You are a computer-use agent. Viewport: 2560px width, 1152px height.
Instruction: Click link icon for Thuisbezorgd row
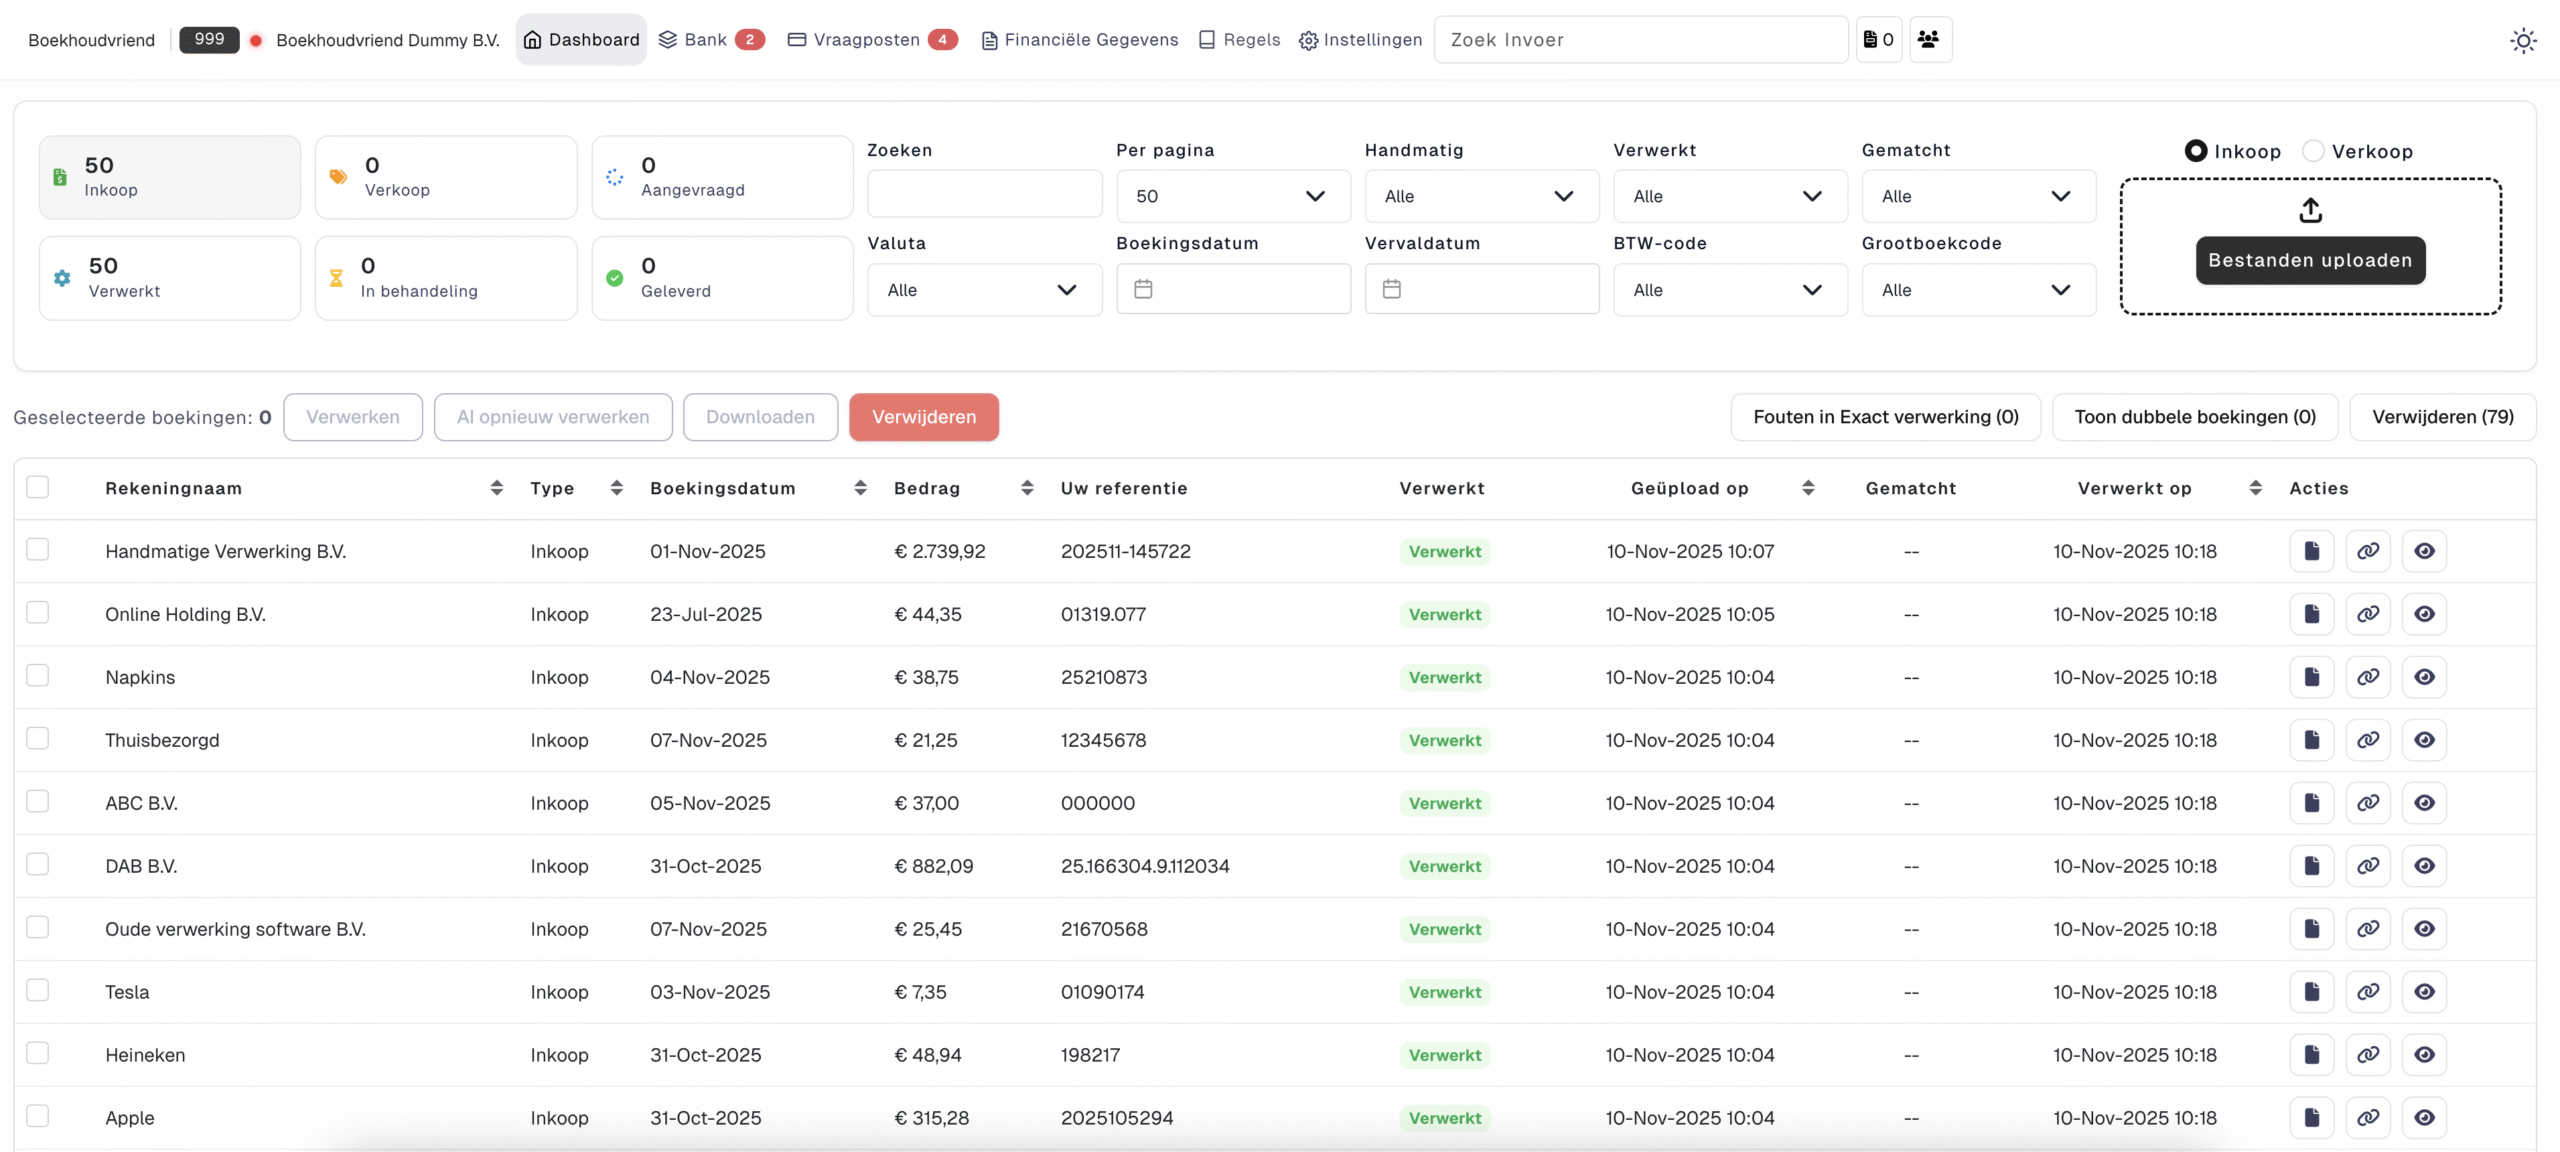pos(2368,740)
